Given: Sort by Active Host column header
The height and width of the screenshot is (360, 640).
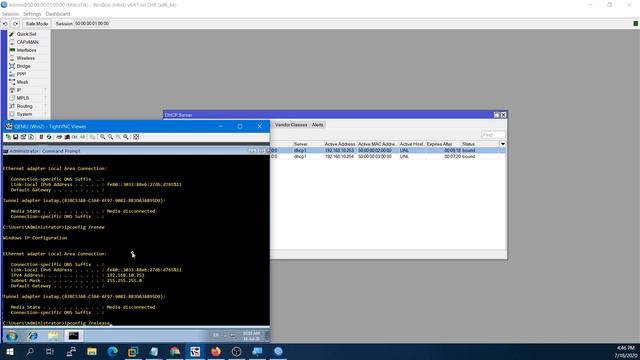Looking at the screenshot, I should [x=412, y=144].
